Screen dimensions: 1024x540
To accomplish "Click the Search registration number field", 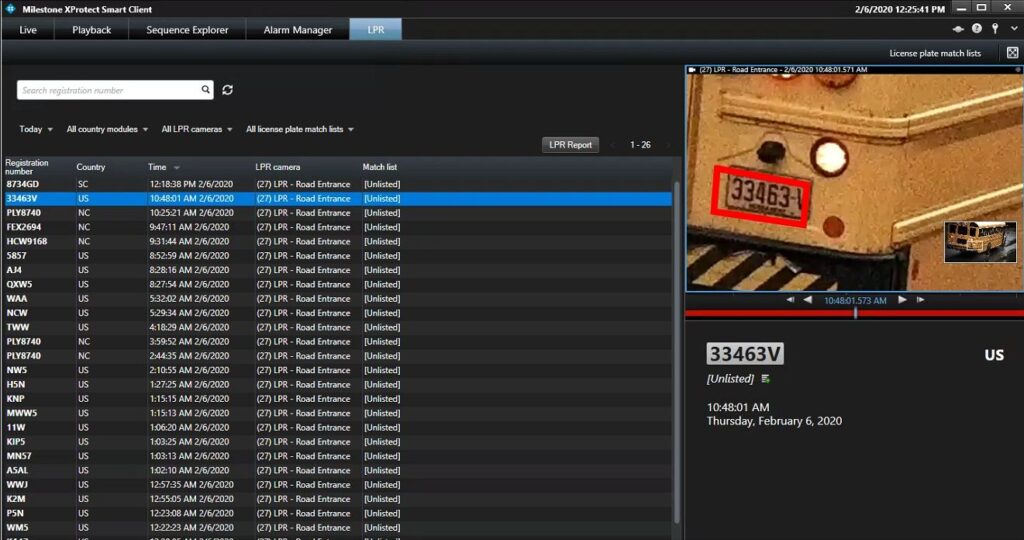I will click(108, 90).
